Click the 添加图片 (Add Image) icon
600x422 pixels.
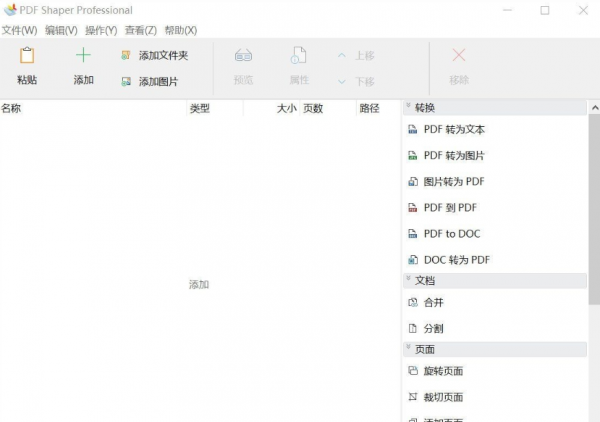point(126,81)
